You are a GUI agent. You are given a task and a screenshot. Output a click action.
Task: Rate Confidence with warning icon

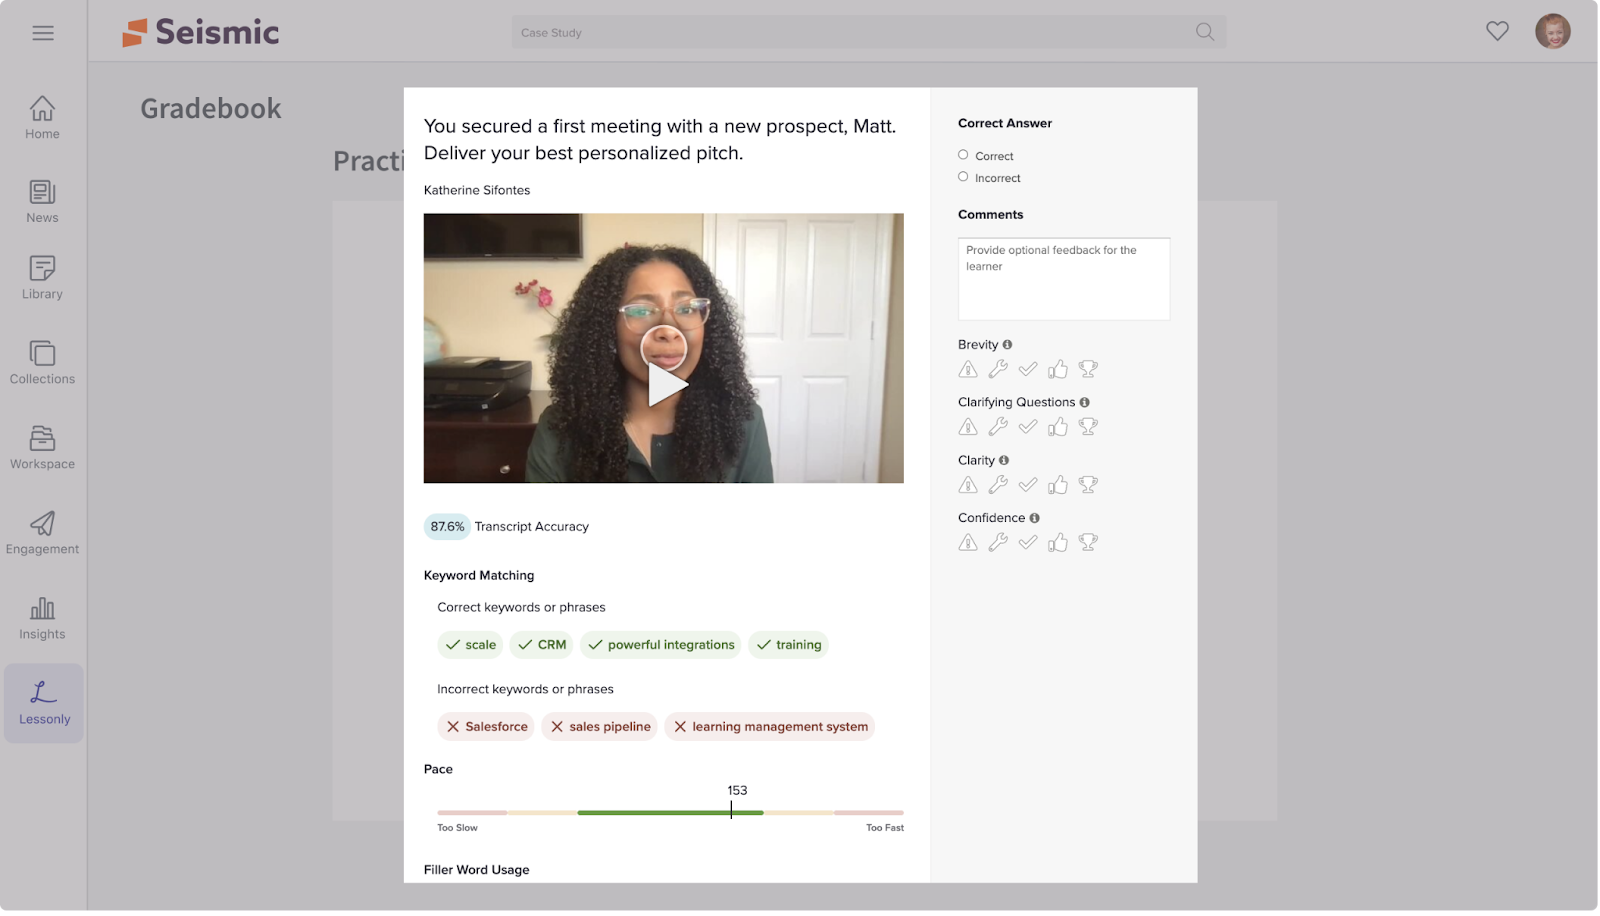[969, 543]
